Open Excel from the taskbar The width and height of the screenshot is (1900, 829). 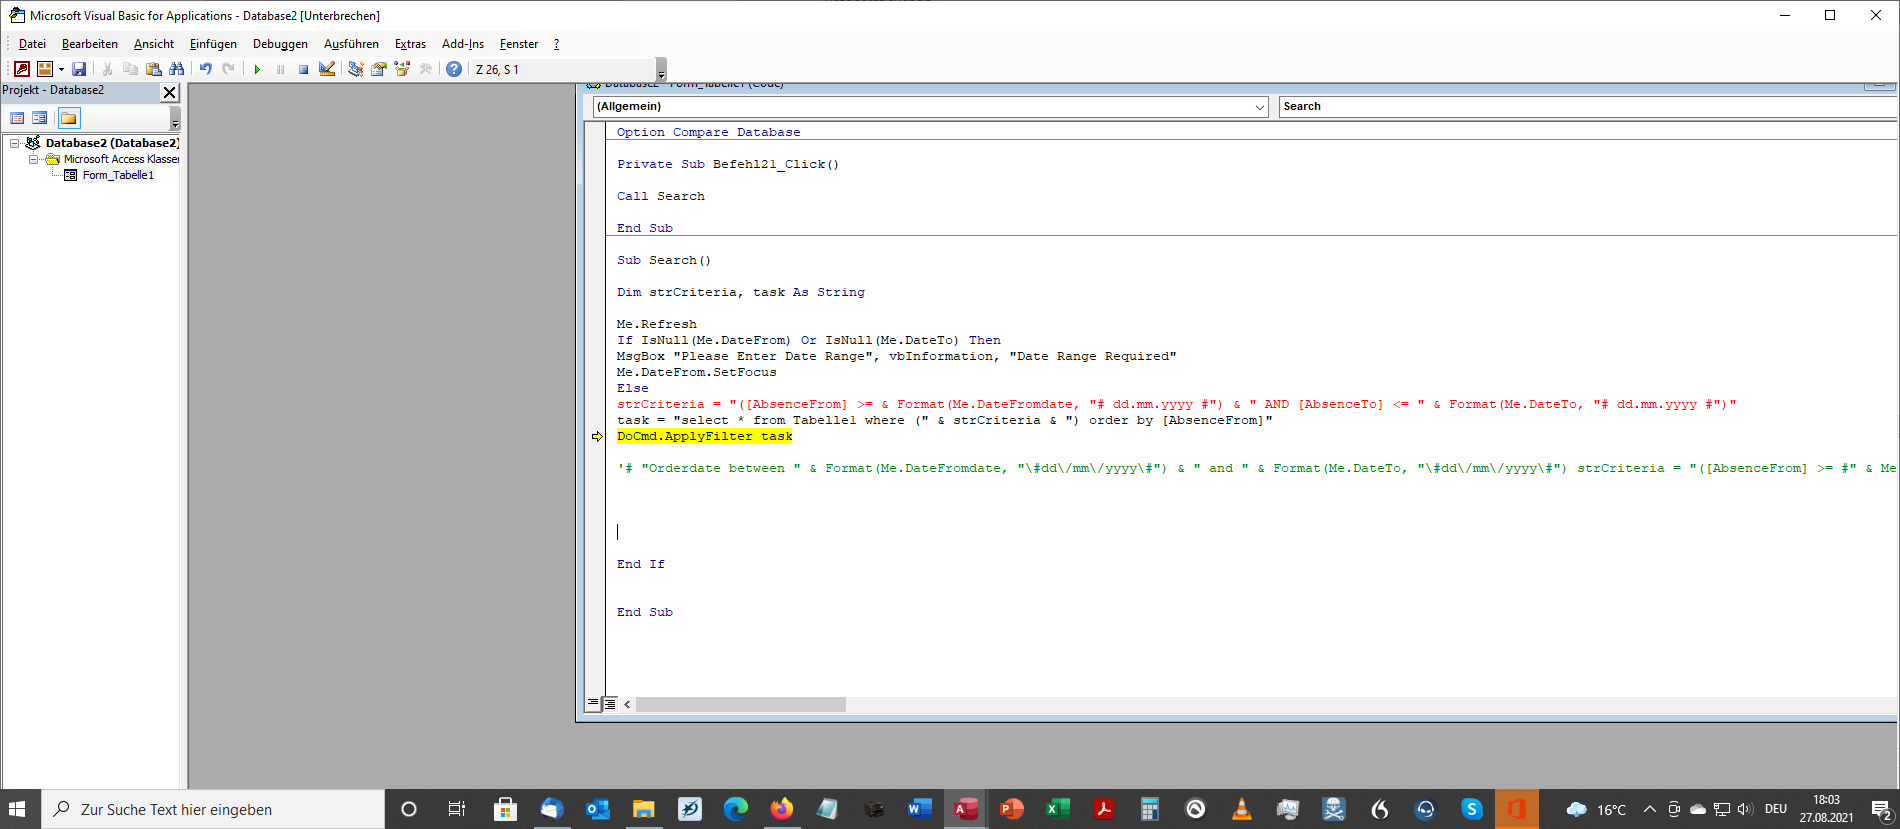(x=1058, y=809)
